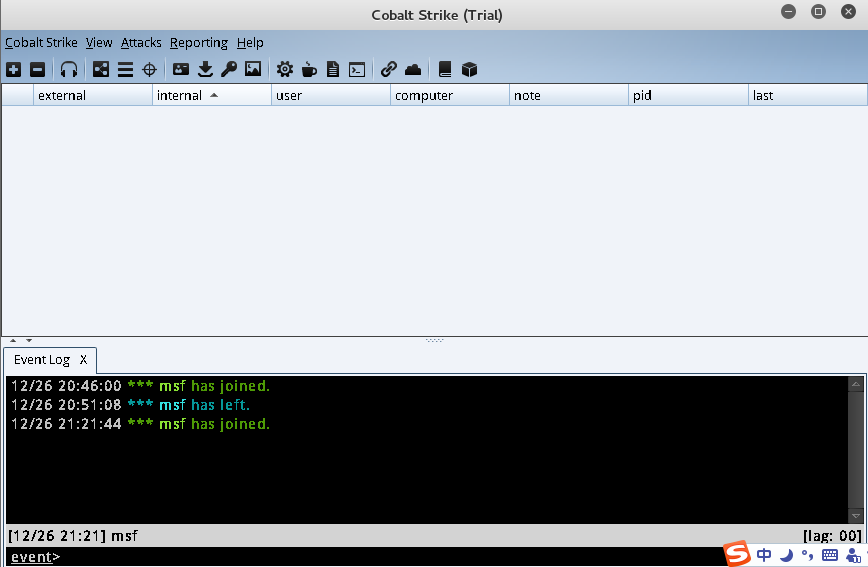
Task: Click the gear payload generator icon
Action: click(x=285, y=69)
